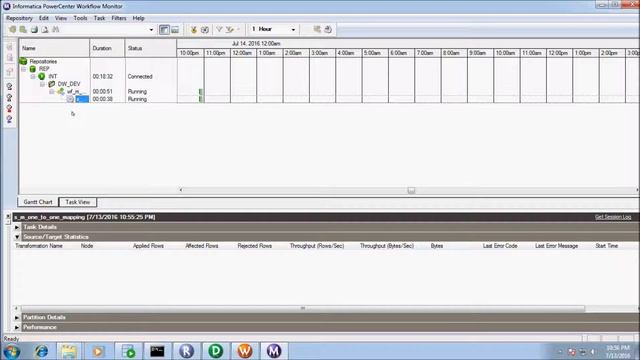Click the green session bar in Gantt chart
This screenshot has height=360, width=640.
(x=200, y=99)
